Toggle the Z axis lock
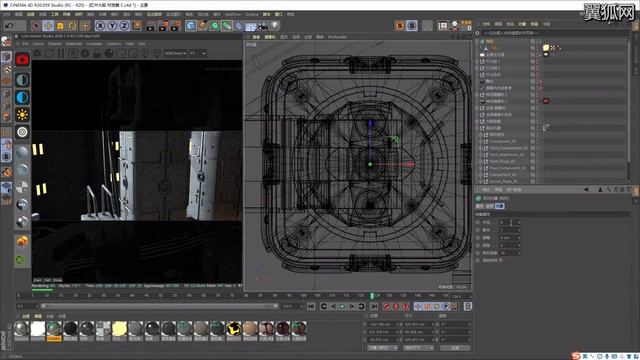 tap(124, 26)
